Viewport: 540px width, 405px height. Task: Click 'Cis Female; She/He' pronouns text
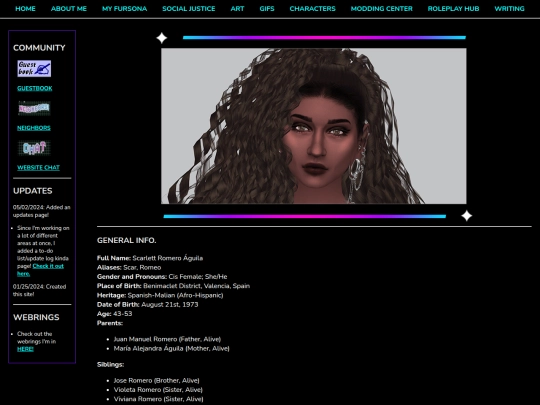pyautogui.click(x=198, y=277)
